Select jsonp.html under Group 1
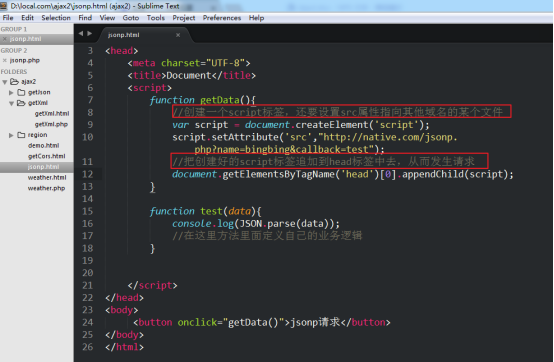The image size is (554, 362). tap(25, 39)
